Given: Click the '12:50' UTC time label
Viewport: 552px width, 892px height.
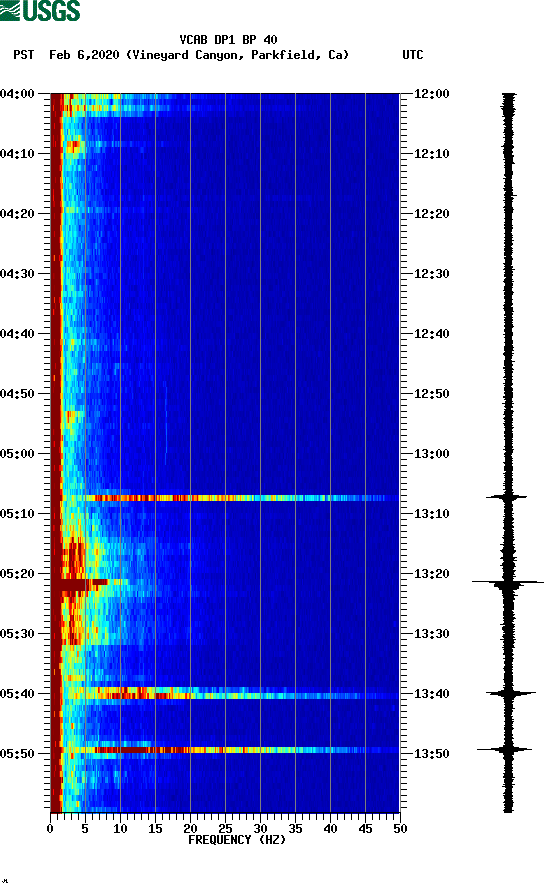Looking at the screenshot, I should pyautogui.click(x=431, y=394).
